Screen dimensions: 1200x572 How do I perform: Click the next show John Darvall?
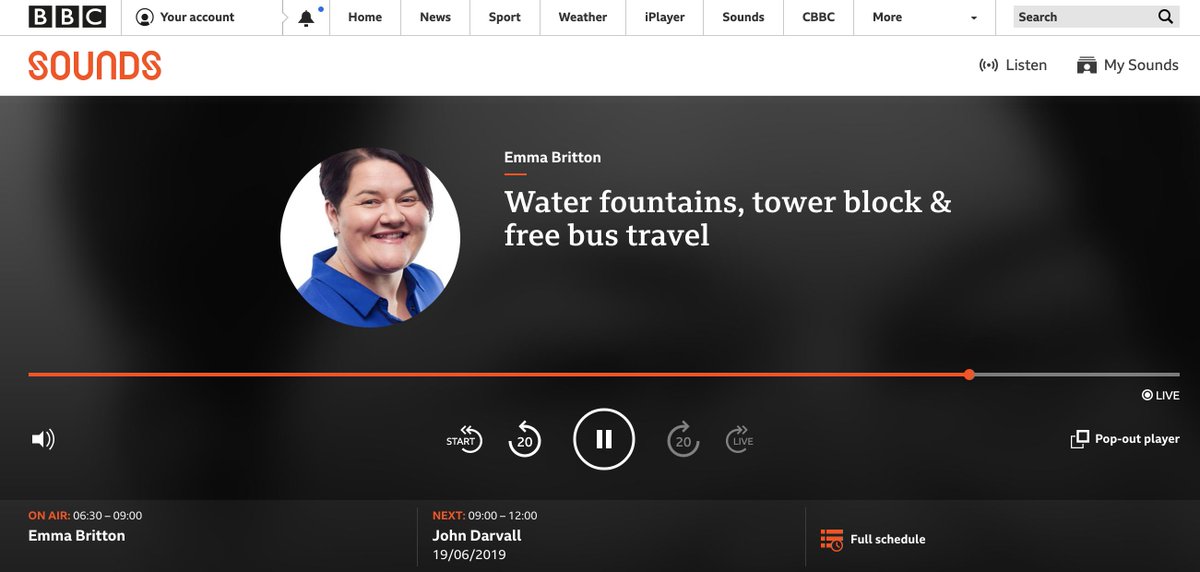click(477, 535)
